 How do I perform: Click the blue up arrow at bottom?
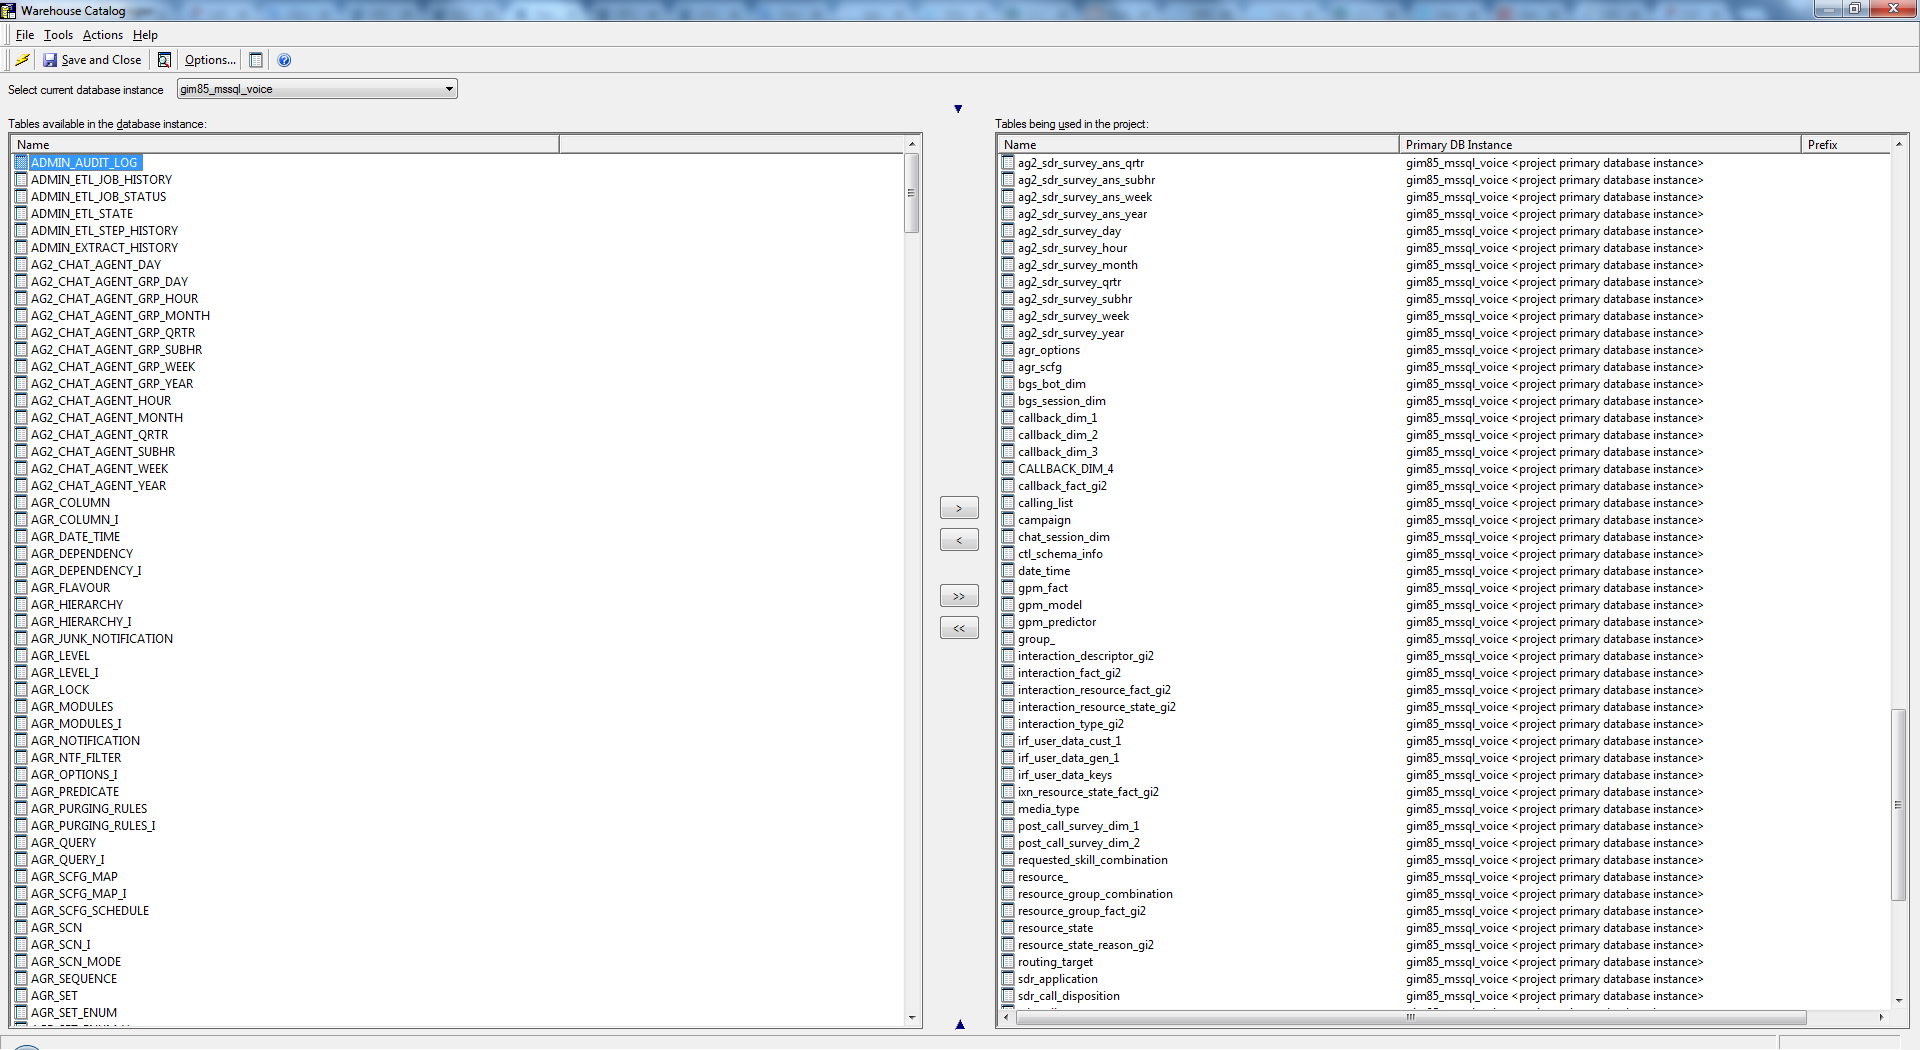tap(959, 1024)
